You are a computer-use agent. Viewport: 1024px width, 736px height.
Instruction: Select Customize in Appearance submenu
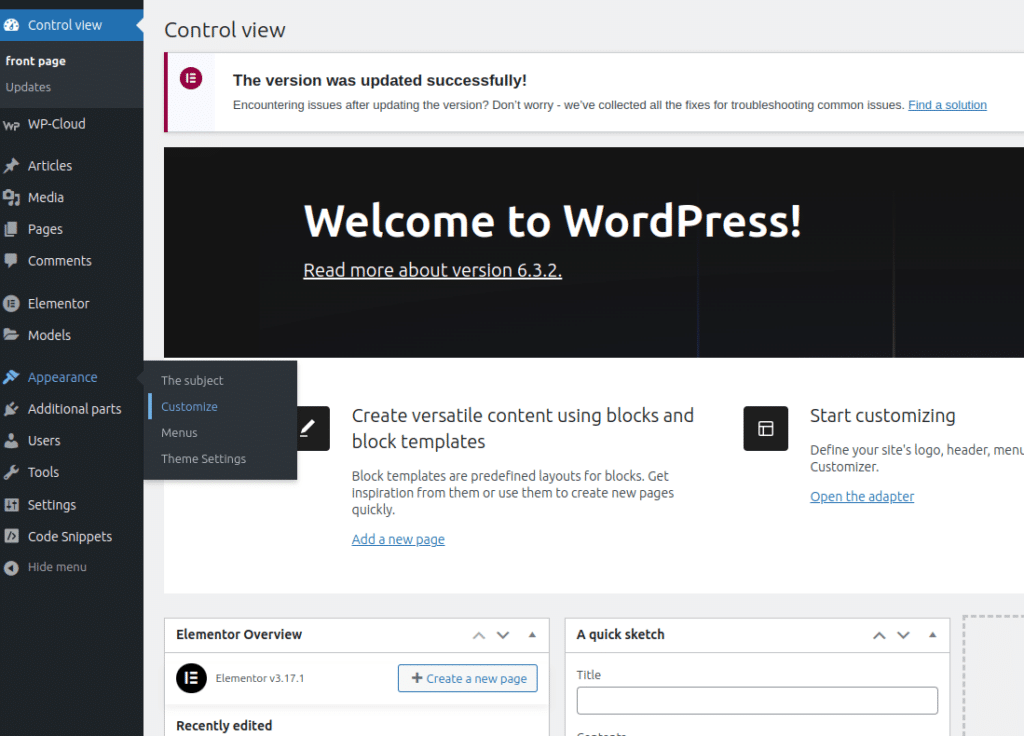(189, 407)
